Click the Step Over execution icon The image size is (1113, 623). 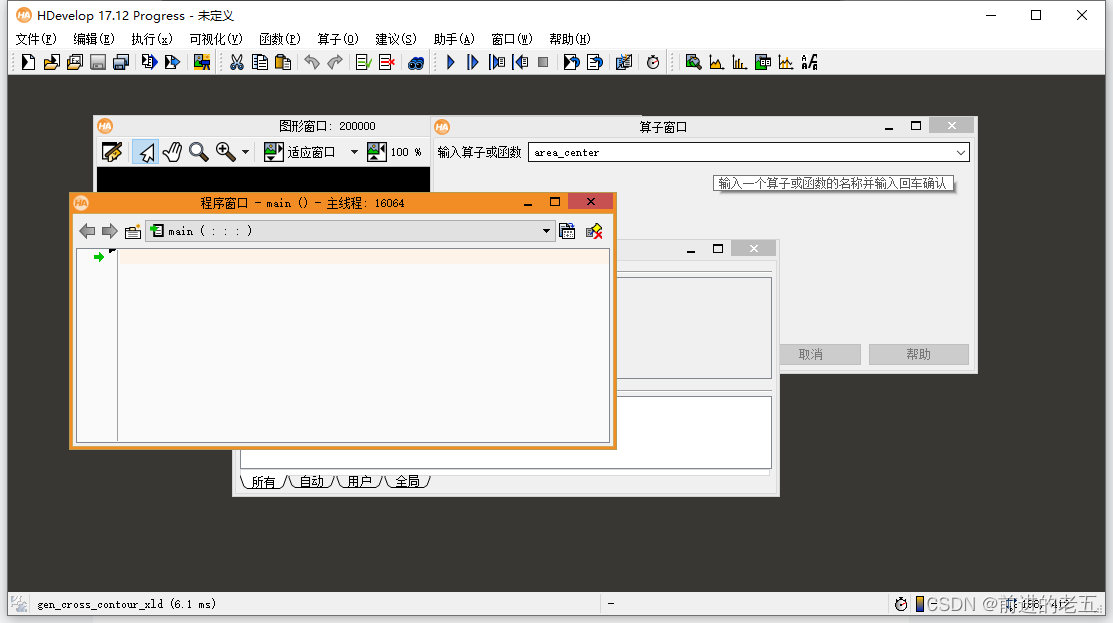(x=472, y=61)
